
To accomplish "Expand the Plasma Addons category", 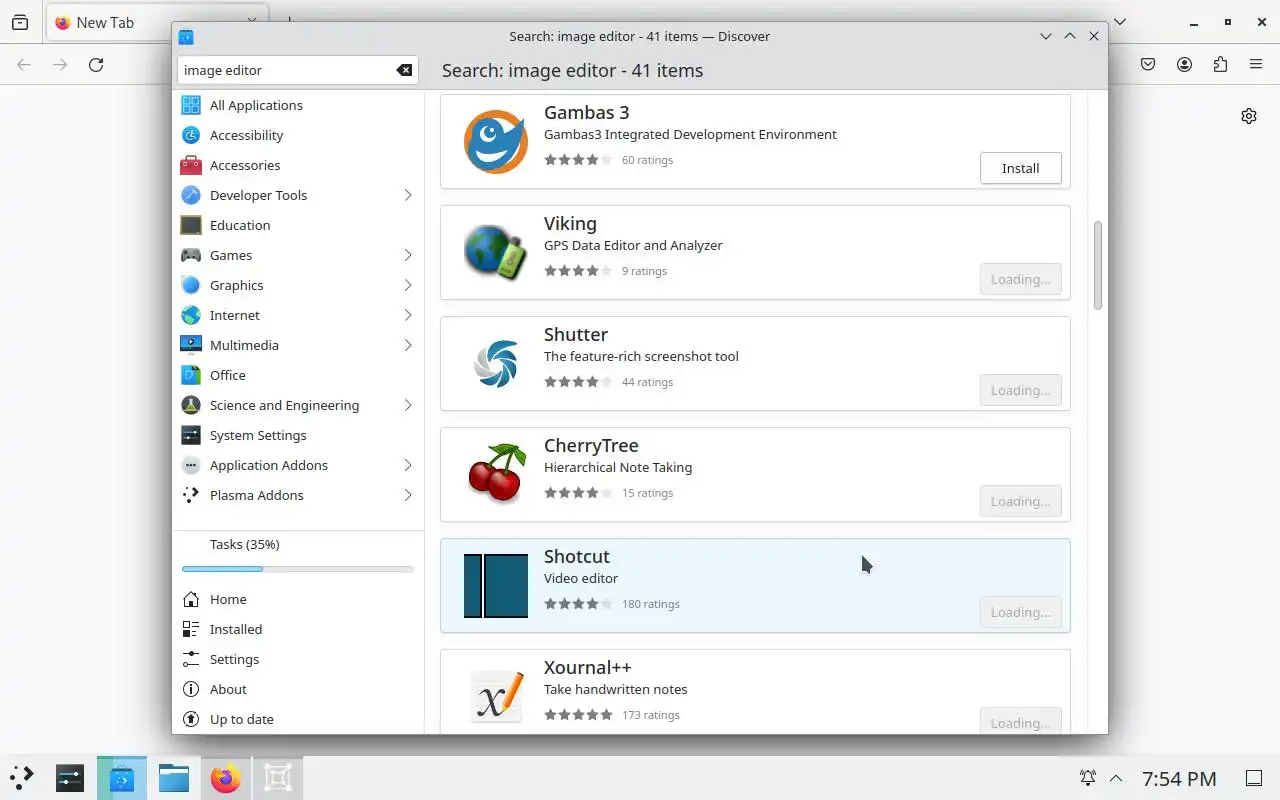I will tap(408, 495).
